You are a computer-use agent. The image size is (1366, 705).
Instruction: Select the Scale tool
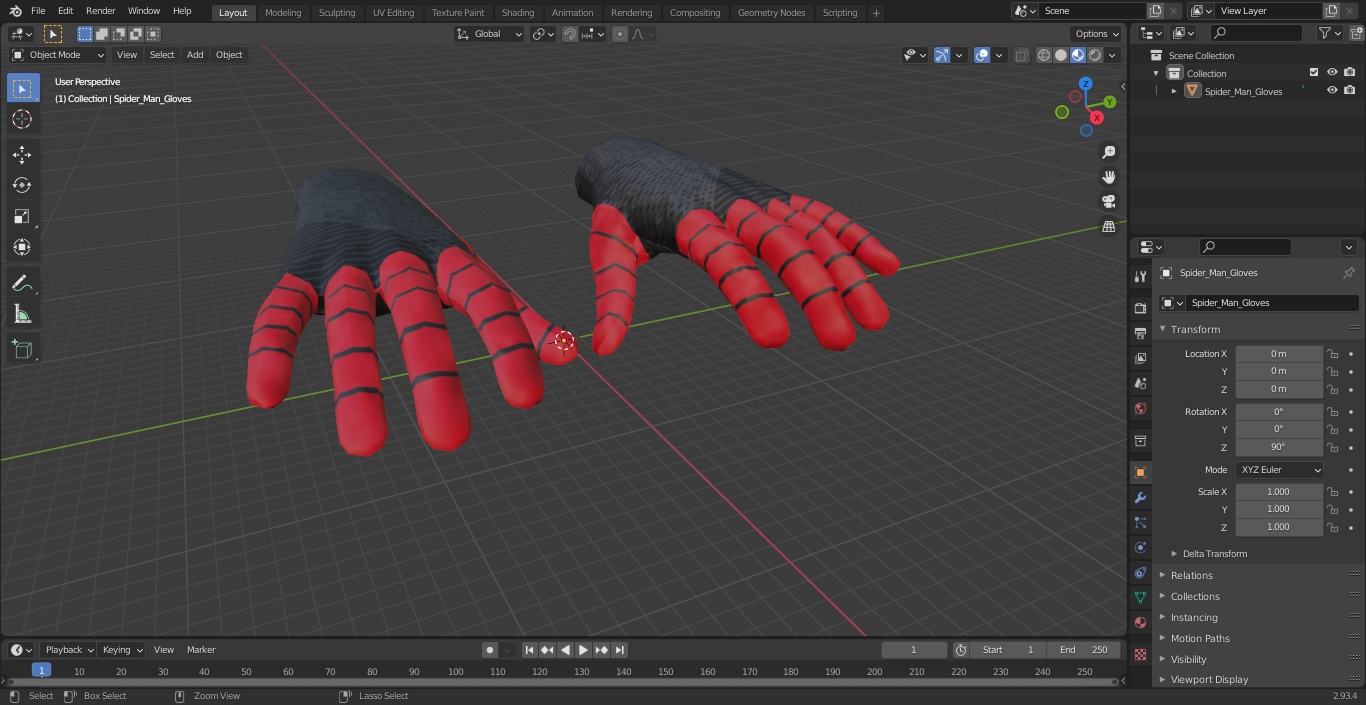(22, 216)
